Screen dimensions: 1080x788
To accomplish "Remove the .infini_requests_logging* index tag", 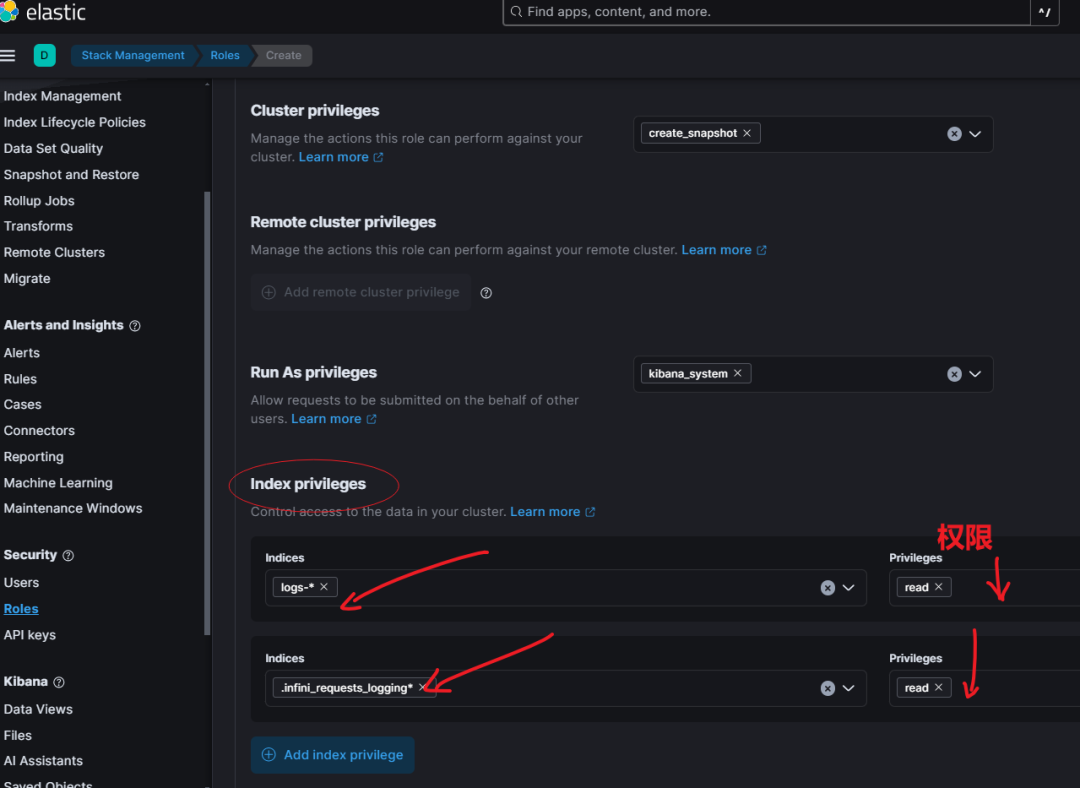I will tap(422, 687).
